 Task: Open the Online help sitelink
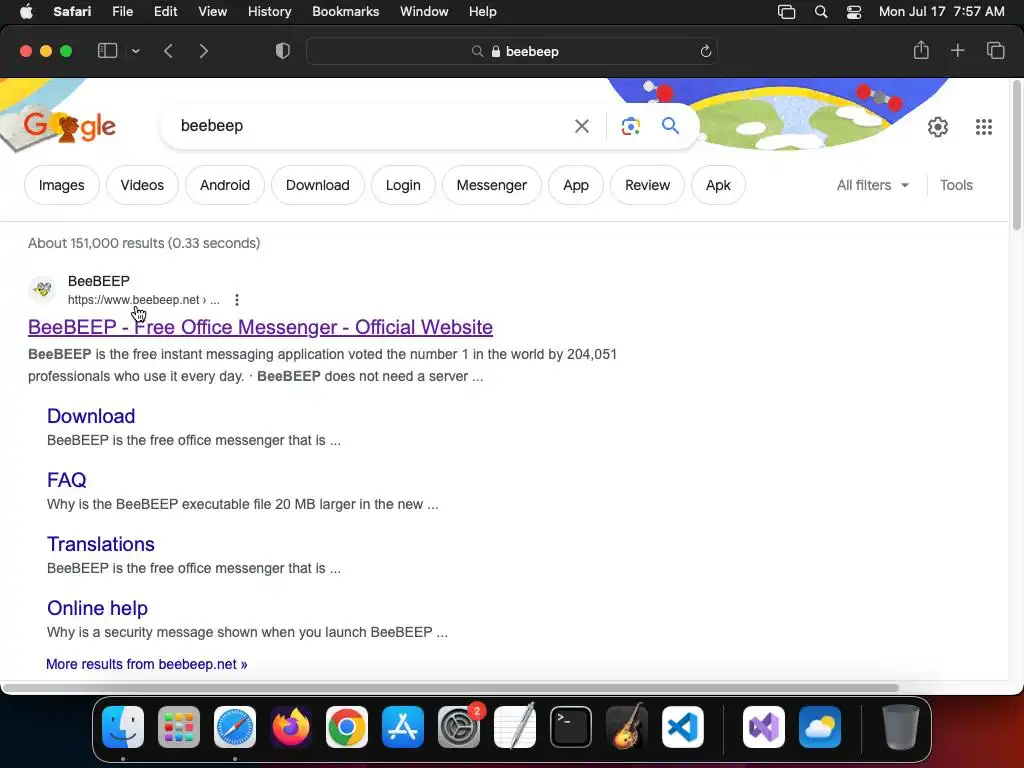(97, 608)
